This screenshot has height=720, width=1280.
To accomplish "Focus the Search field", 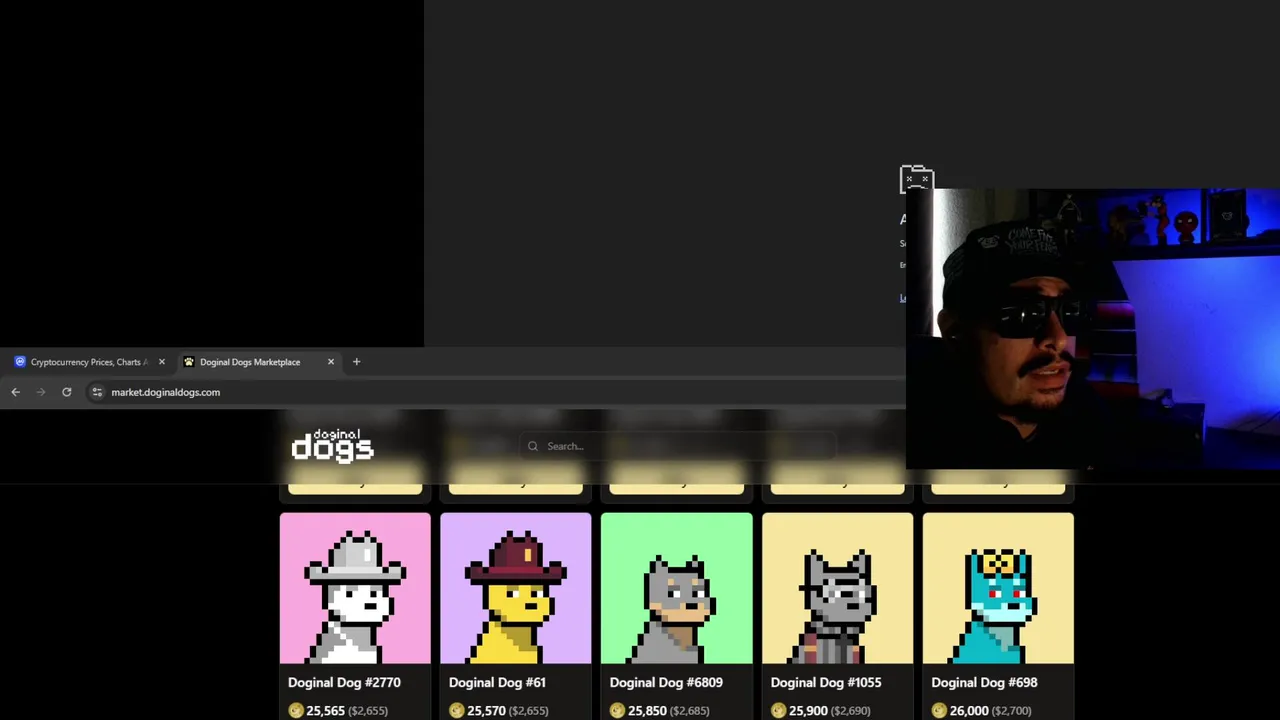I will pyautogui.click(x=678, y=446).
